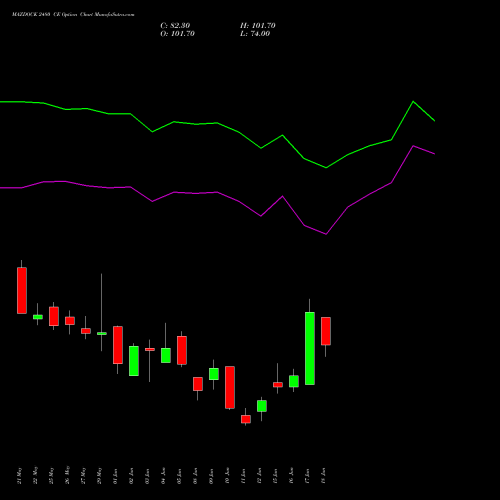Click the 29 May date label

[100, 476]
